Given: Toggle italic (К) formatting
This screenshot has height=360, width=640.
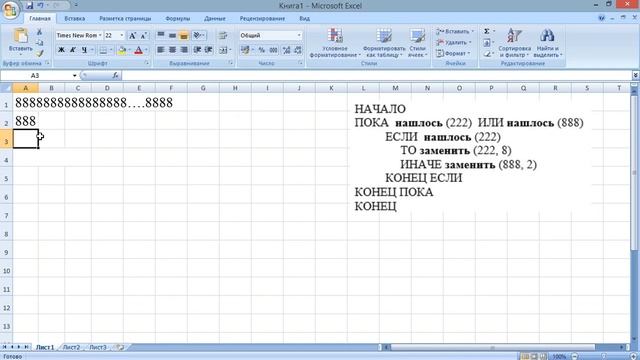Looking at the screenshot, I should coord(73,50).
